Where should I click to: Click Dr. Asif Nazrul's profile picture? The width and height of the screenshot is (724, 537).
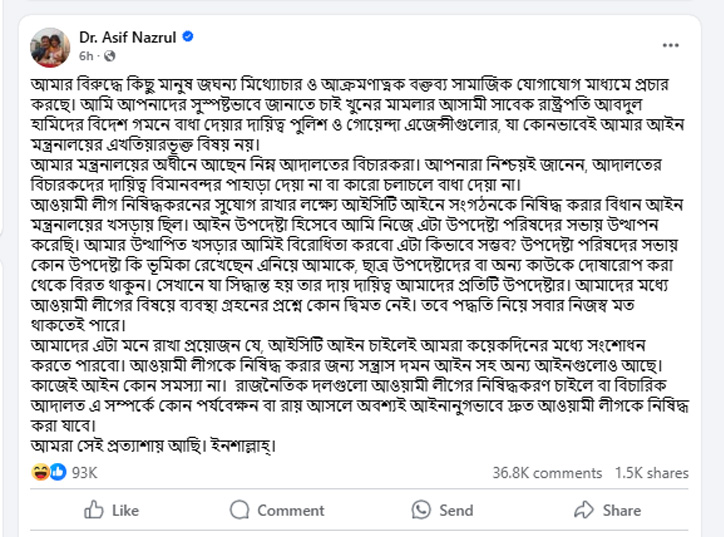[x=49, y=45]
